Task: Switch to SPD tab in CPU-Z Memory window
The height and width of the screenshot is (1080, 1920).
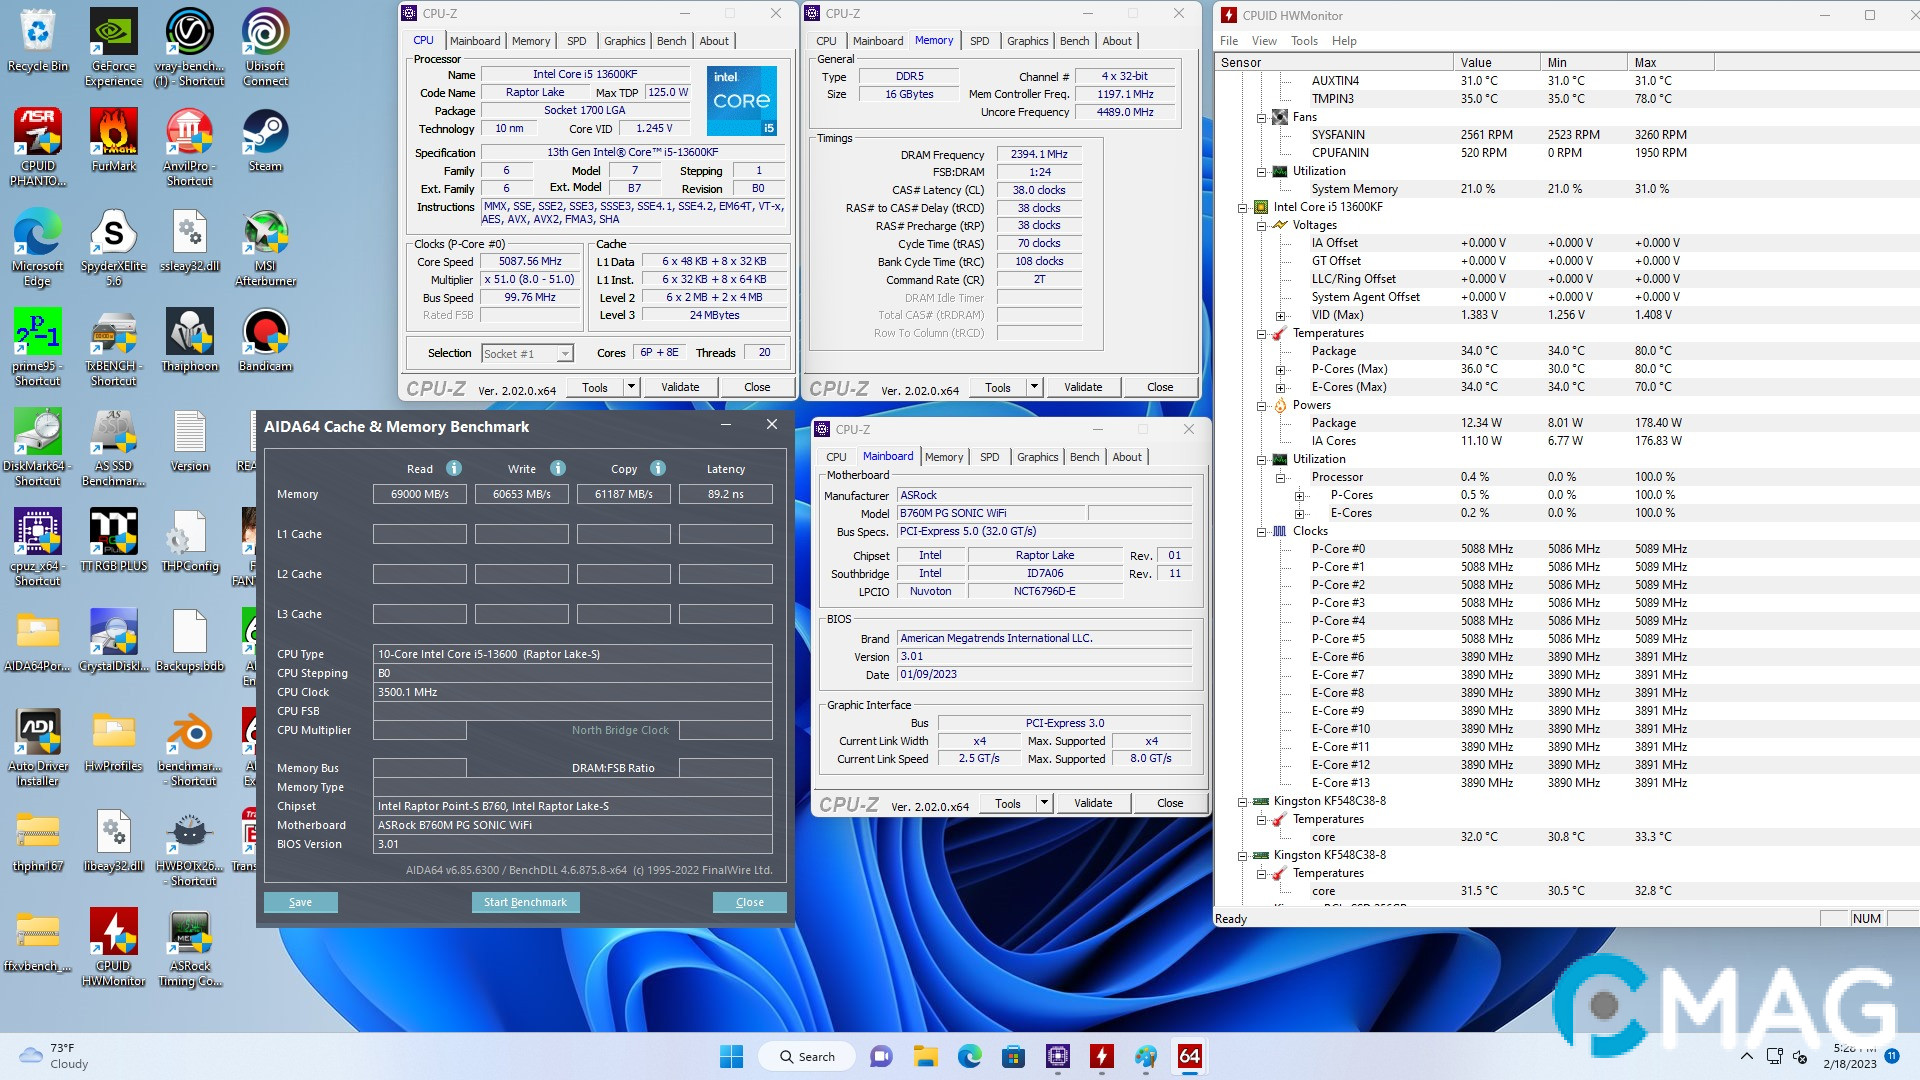Action: (979, 41)
